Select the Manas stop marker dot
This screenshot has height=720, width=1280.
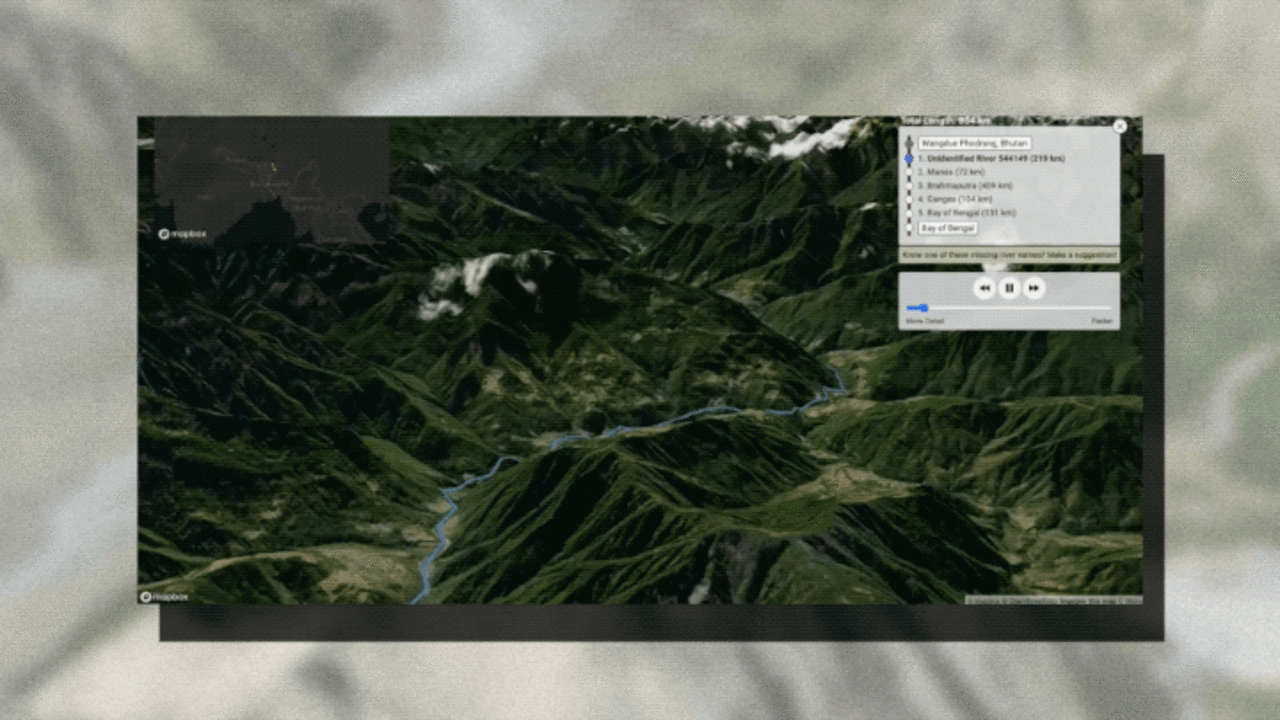pyautogui.click(x=909, y=172)
